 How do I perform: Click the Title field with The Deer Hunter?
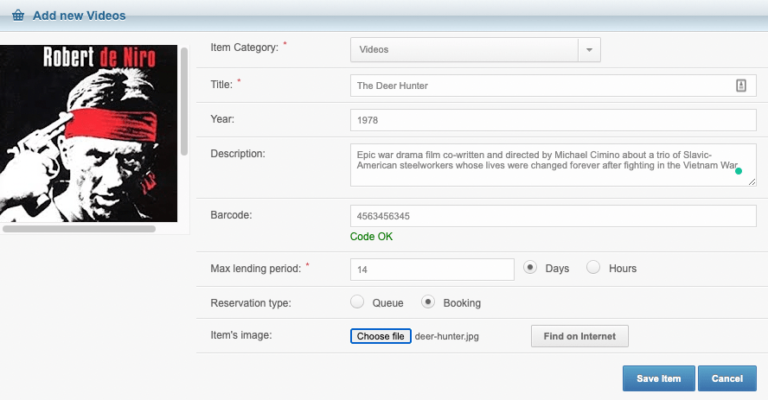540,86
